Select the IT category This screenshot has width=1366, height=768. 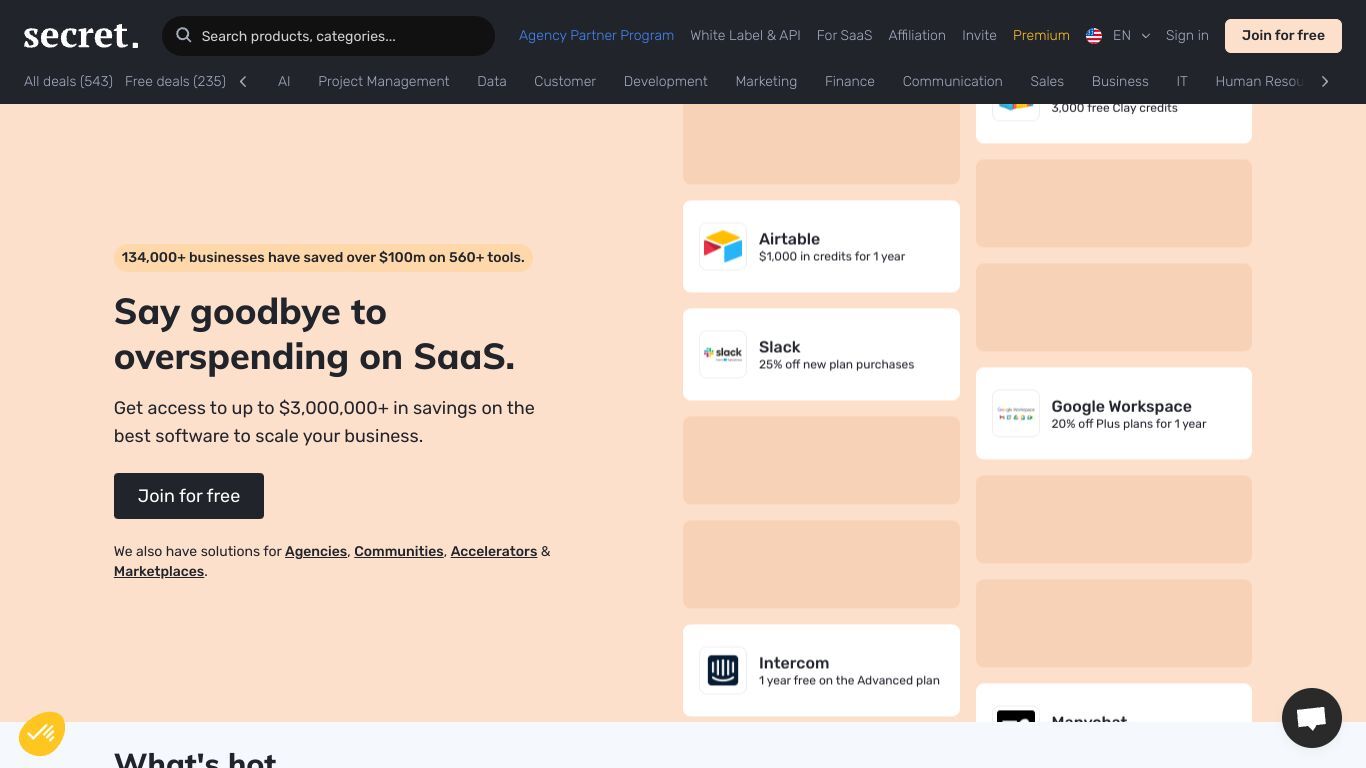pos(1182,81)
